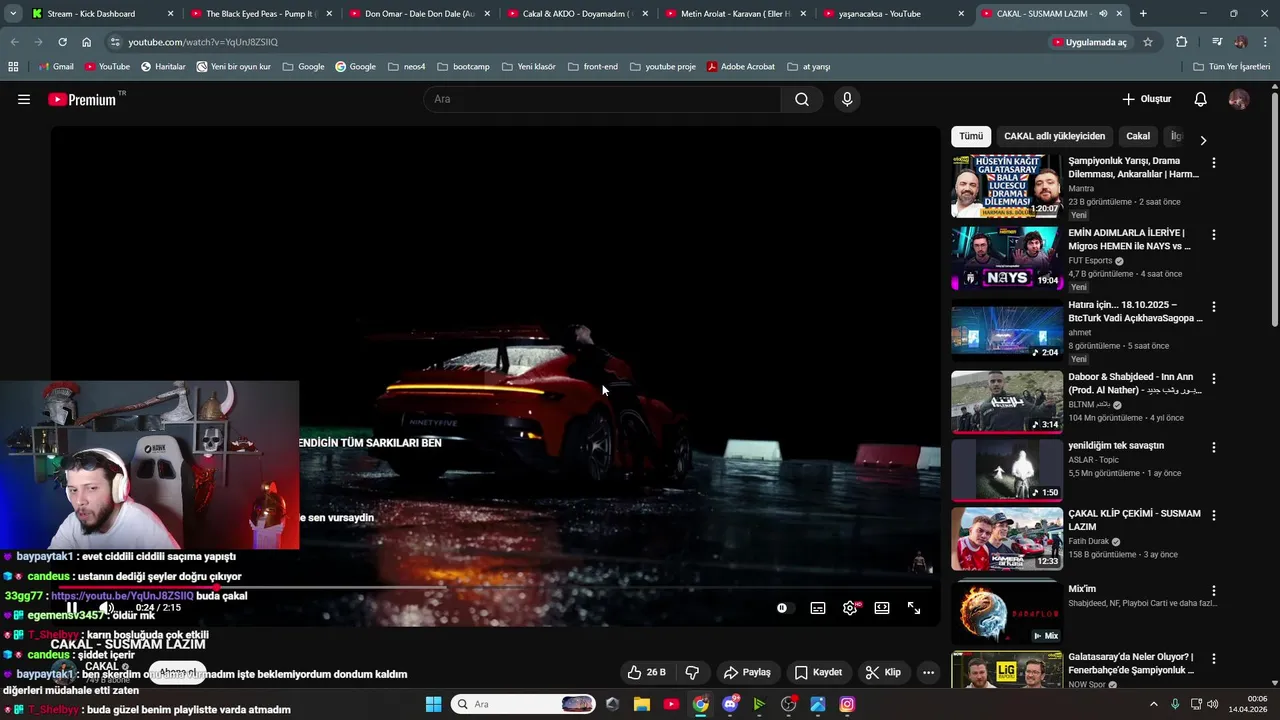Screen dimensions: 1280x720
Task: Go to the browser home page
Action: 87,42
